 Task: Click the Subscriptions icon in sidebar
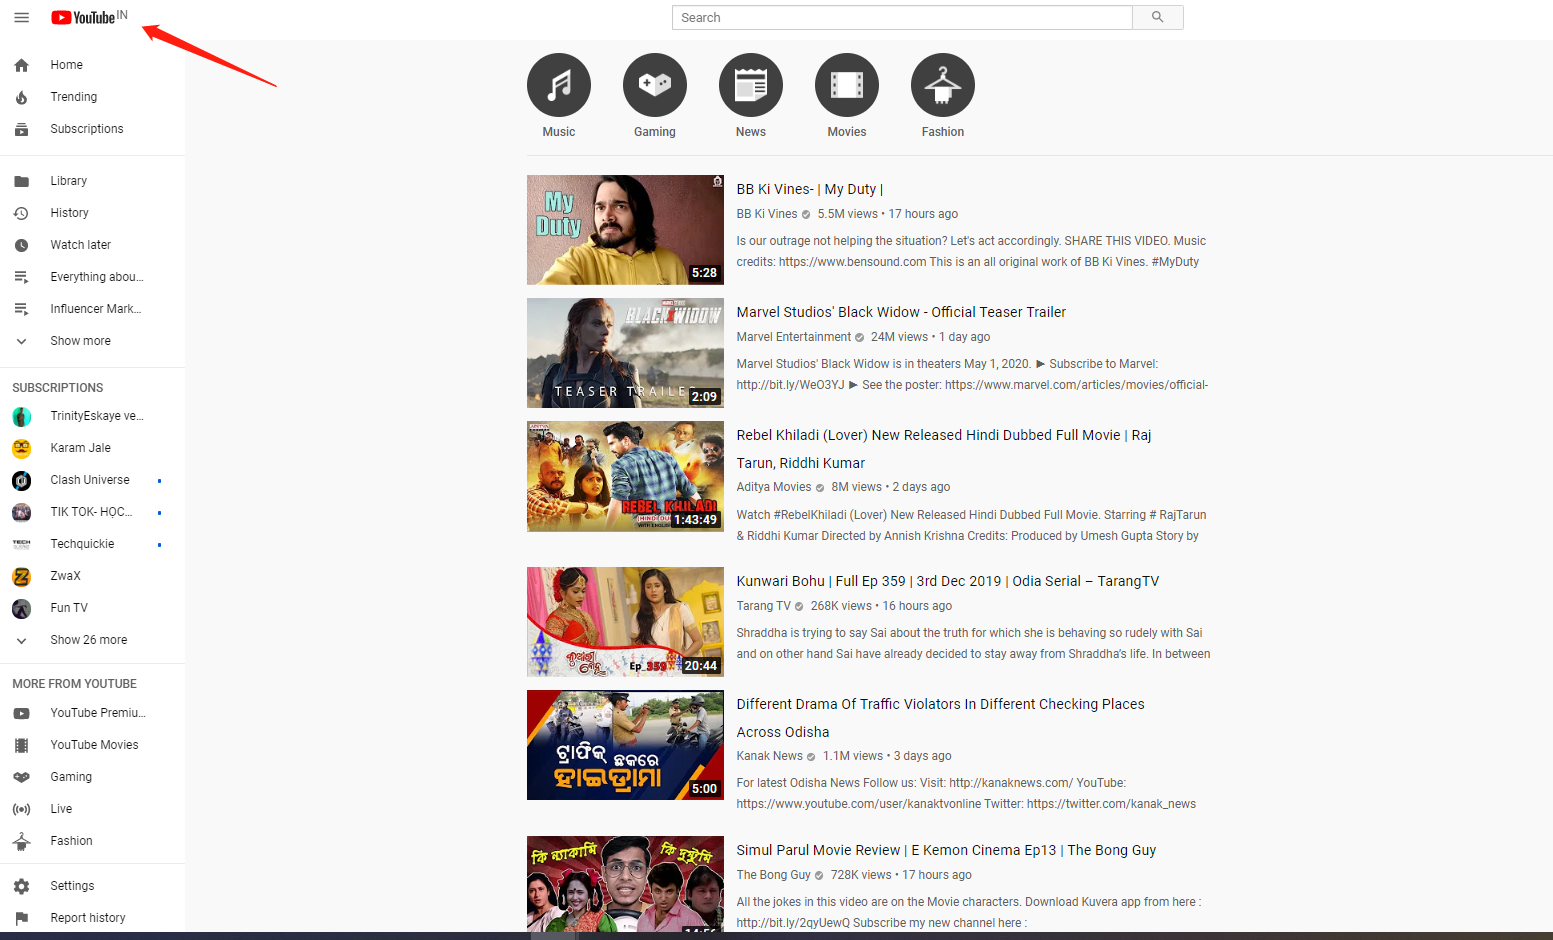21,129
